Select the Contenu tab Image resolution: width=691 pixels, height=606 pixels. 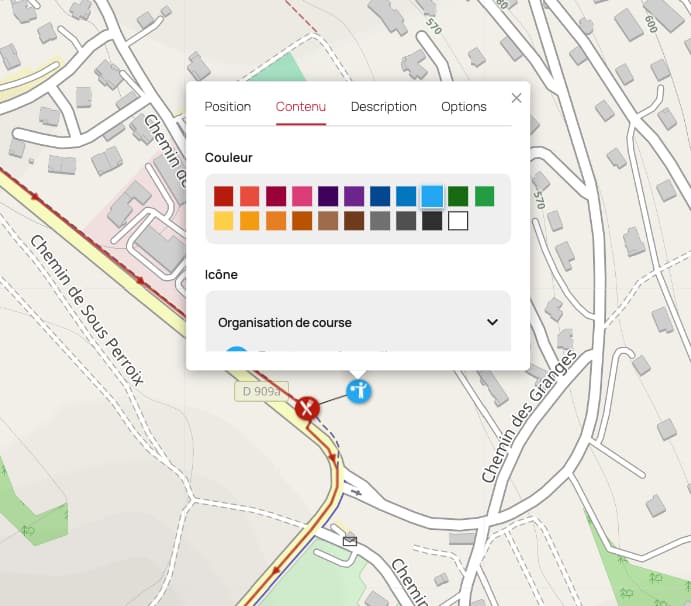[x=301, y=107]
